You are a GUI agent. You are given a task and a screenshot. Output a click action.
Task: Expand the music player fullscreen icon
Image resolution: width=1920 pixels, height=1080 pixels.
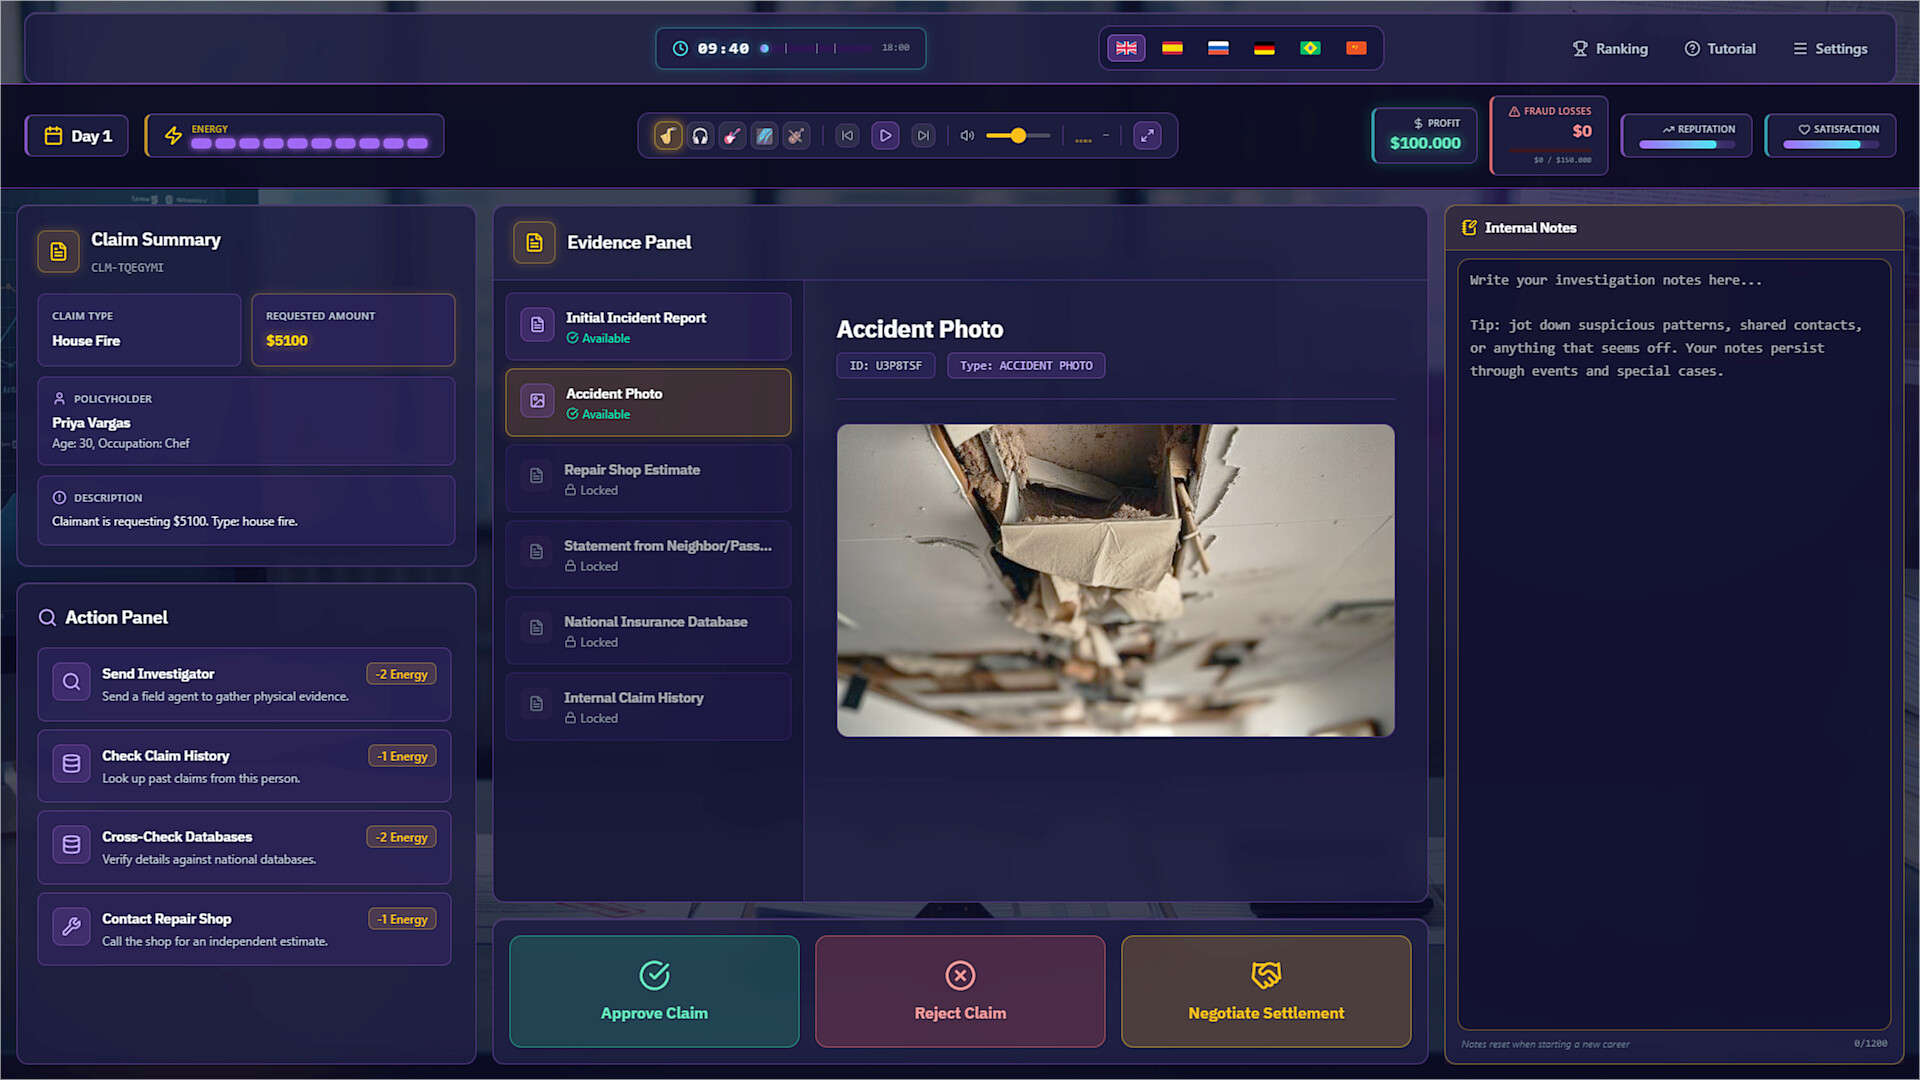1147,136
